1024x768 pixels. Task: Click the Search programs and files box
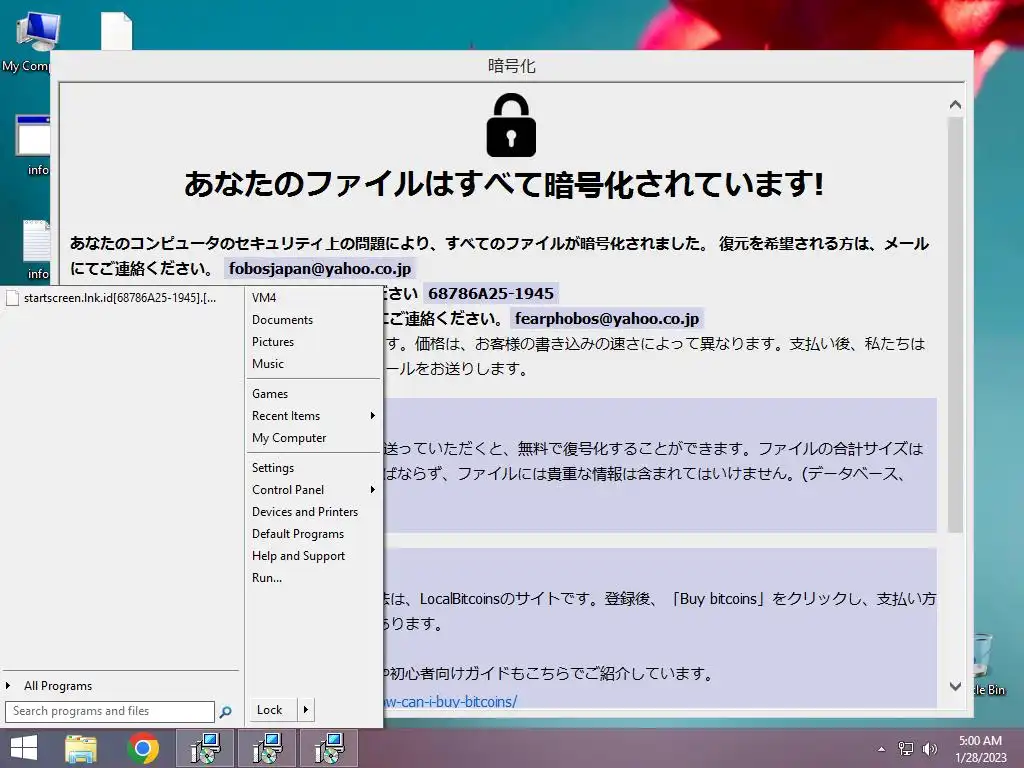tap(110, 711)
